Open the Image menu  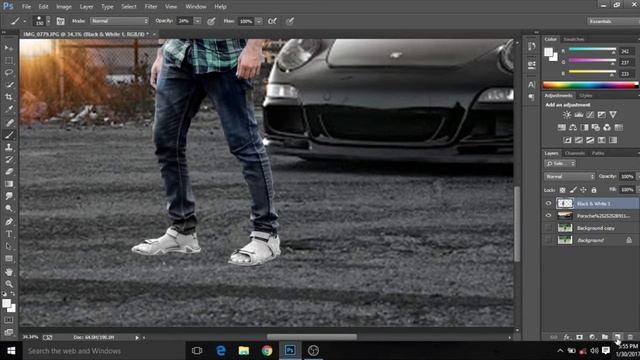(x=64, y=7)
